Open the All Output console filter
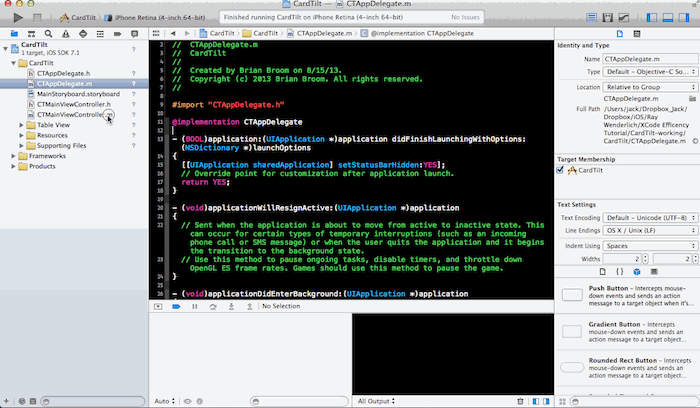The height and width of the screenshot is (408, 700). pyautogui.click(x=376, y=401)
